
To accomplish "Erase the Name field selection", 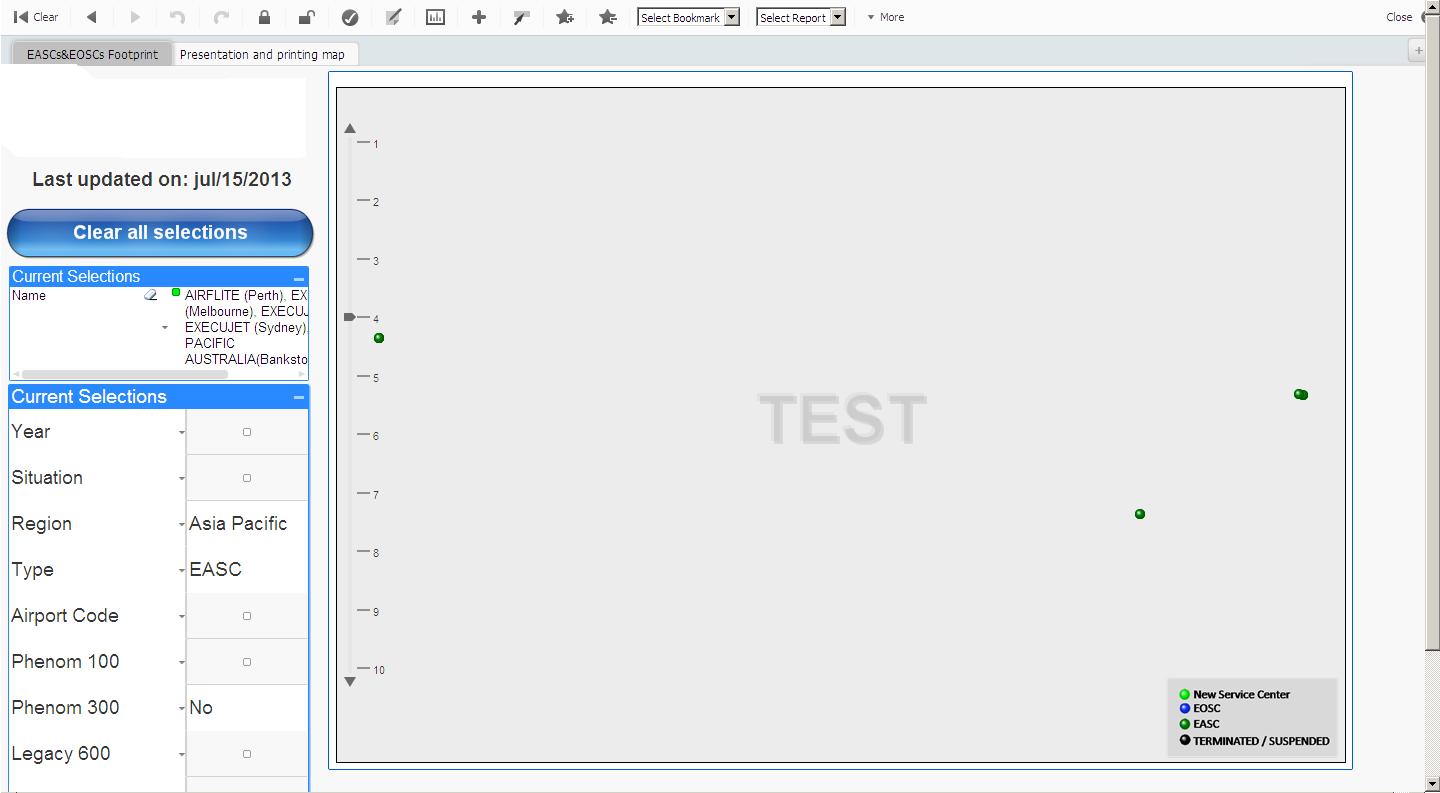I will 151,295.
